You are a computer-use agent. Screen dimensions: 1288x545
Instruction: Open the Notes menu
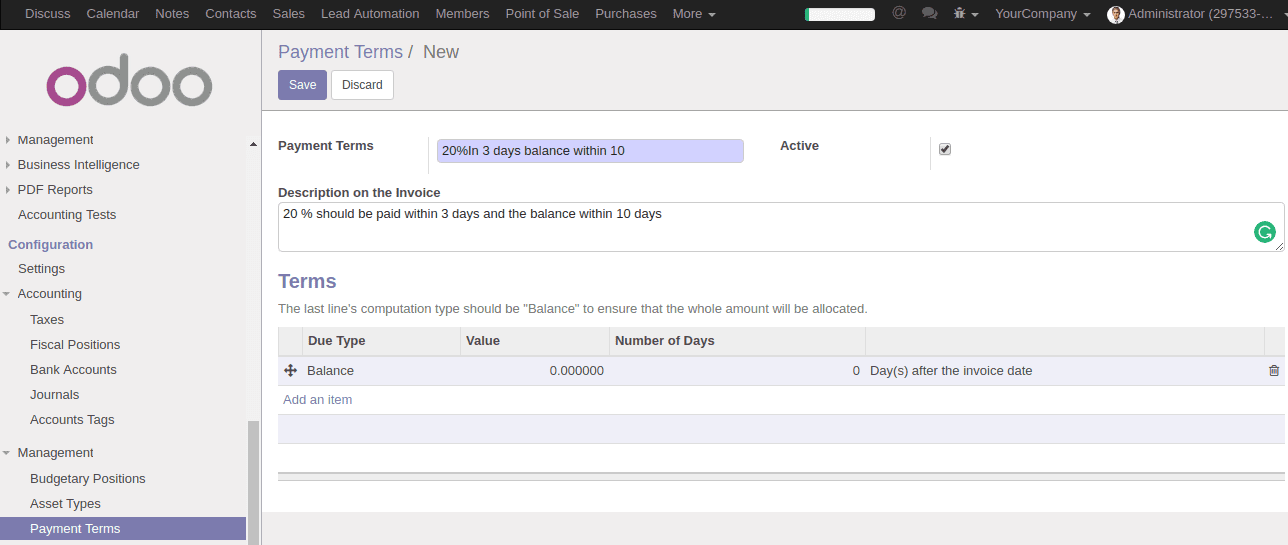pyautogui.click(x=172, y=14)
